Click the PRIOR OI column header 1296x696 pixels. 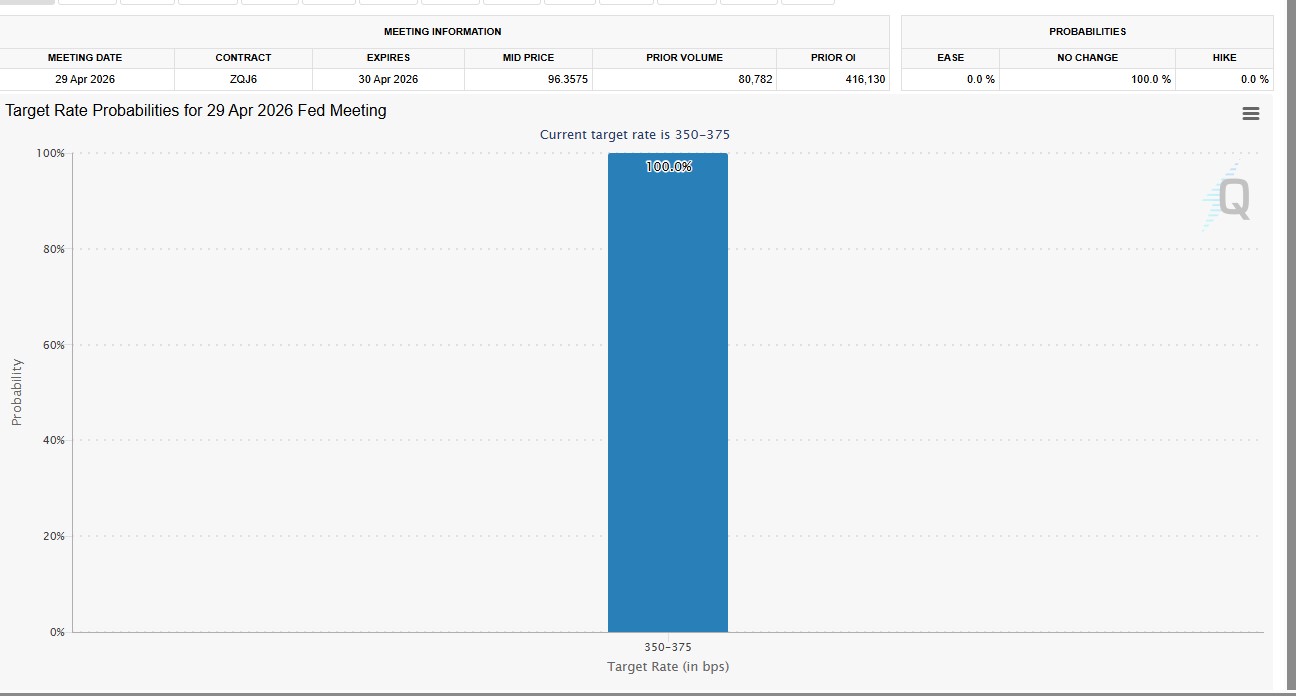coord(833,57)
